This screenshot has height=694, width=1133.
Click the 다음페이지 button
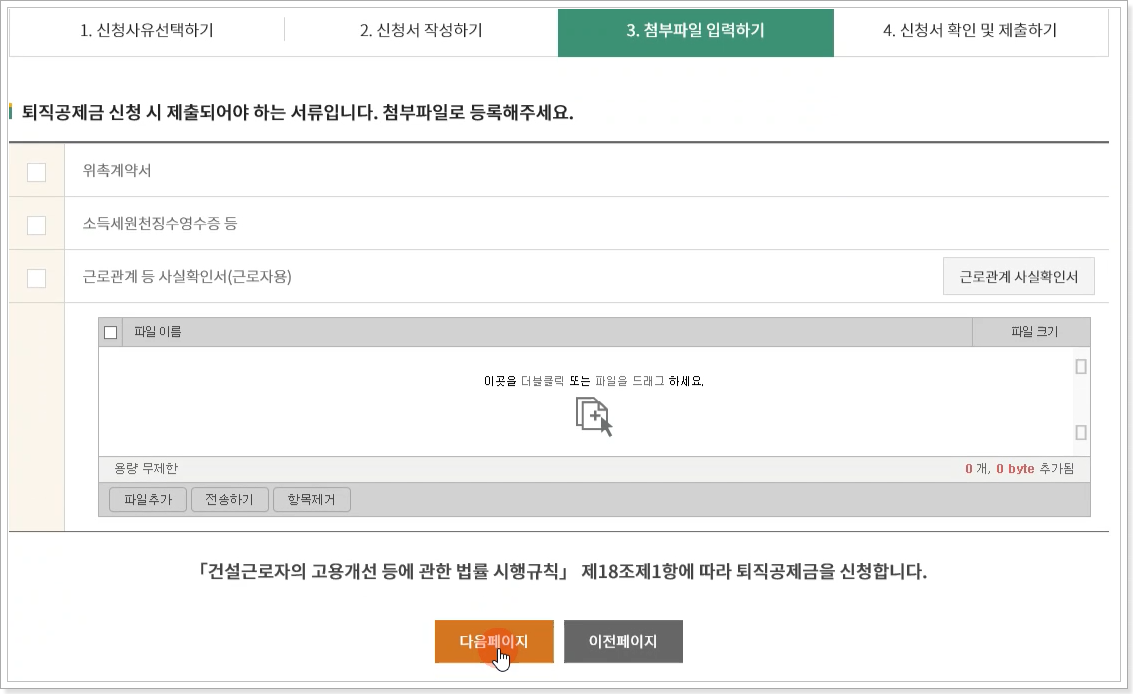[x=495, y=641]
